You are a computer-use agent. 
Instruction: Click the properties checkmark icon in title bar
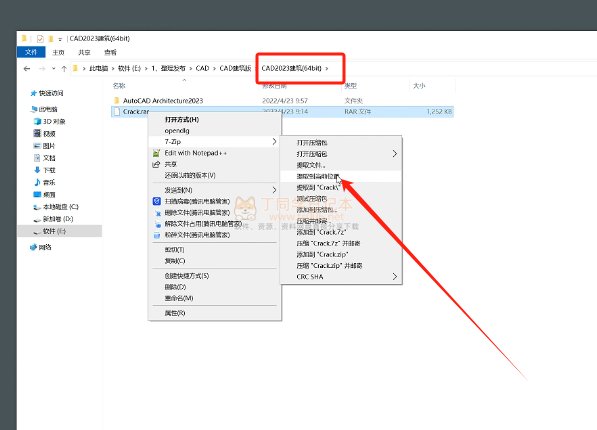pyautogui.click(x=40, y=39)
